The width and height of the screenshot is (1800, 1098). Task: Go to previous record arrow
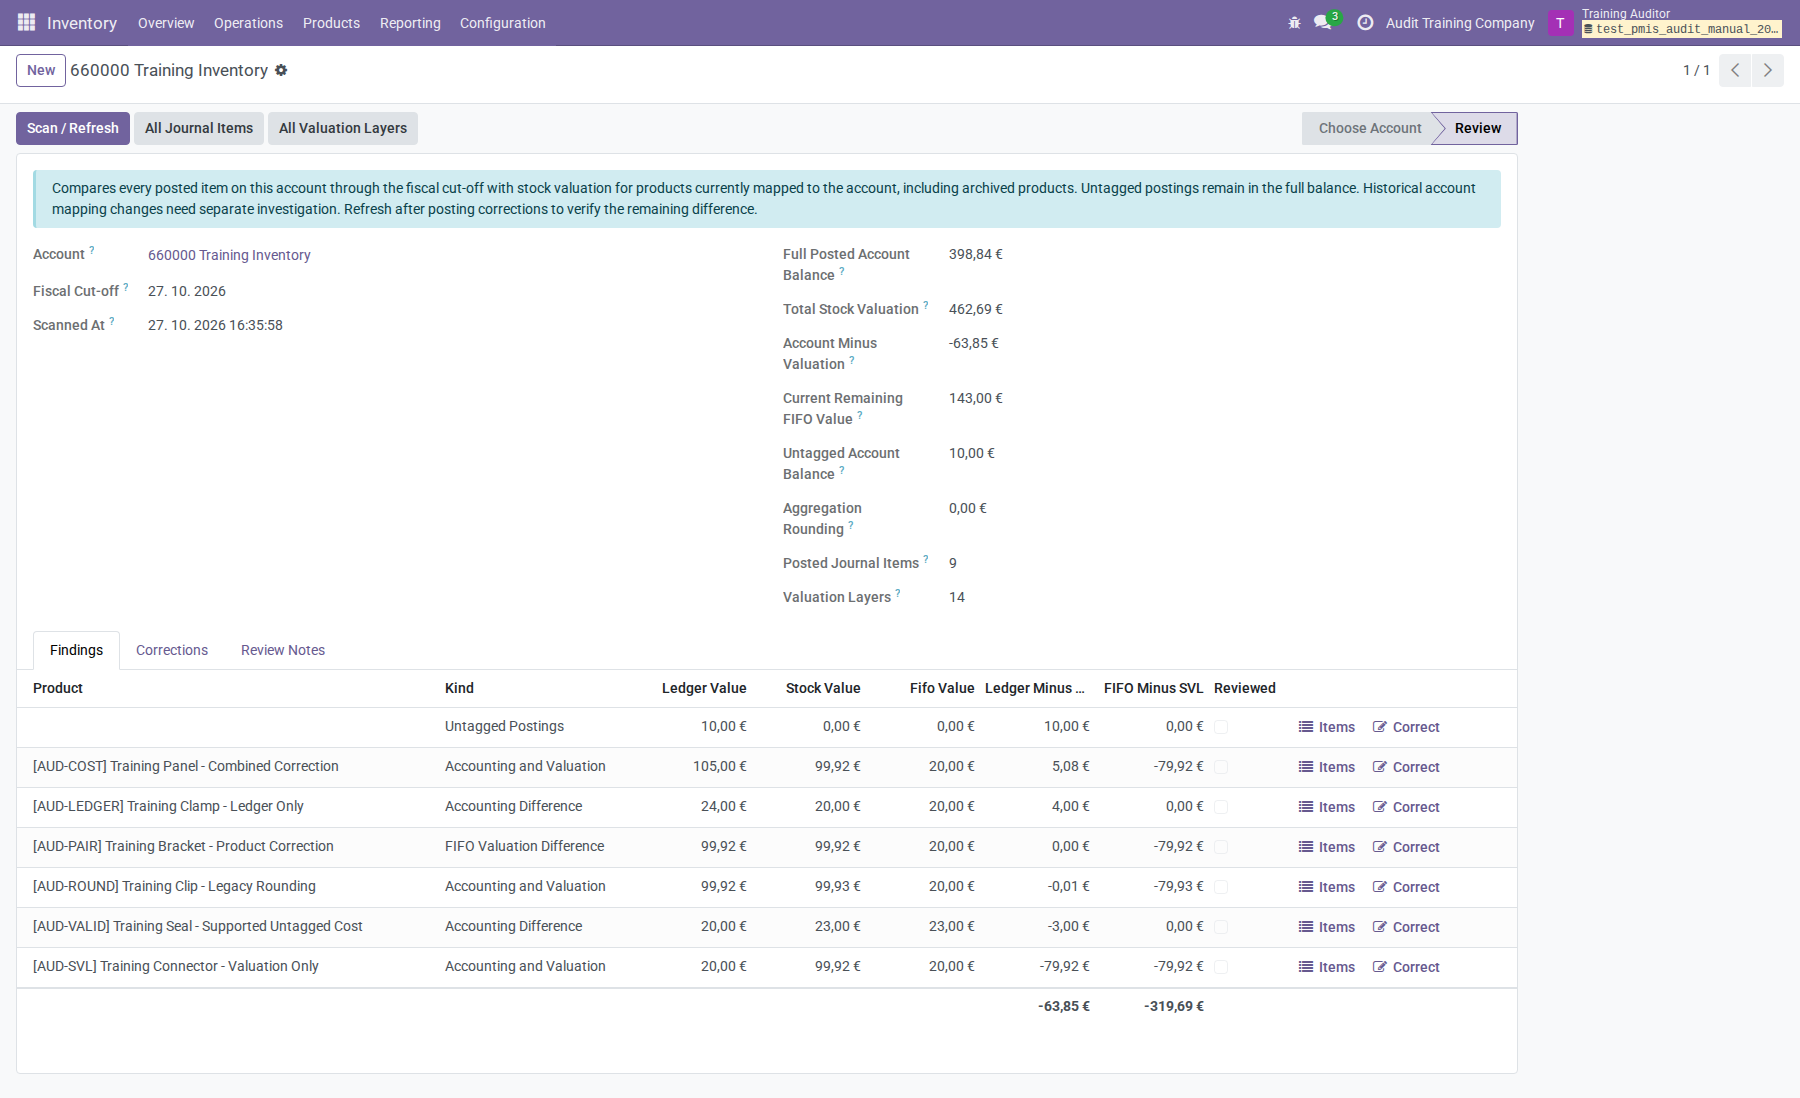coord(1735,70)
